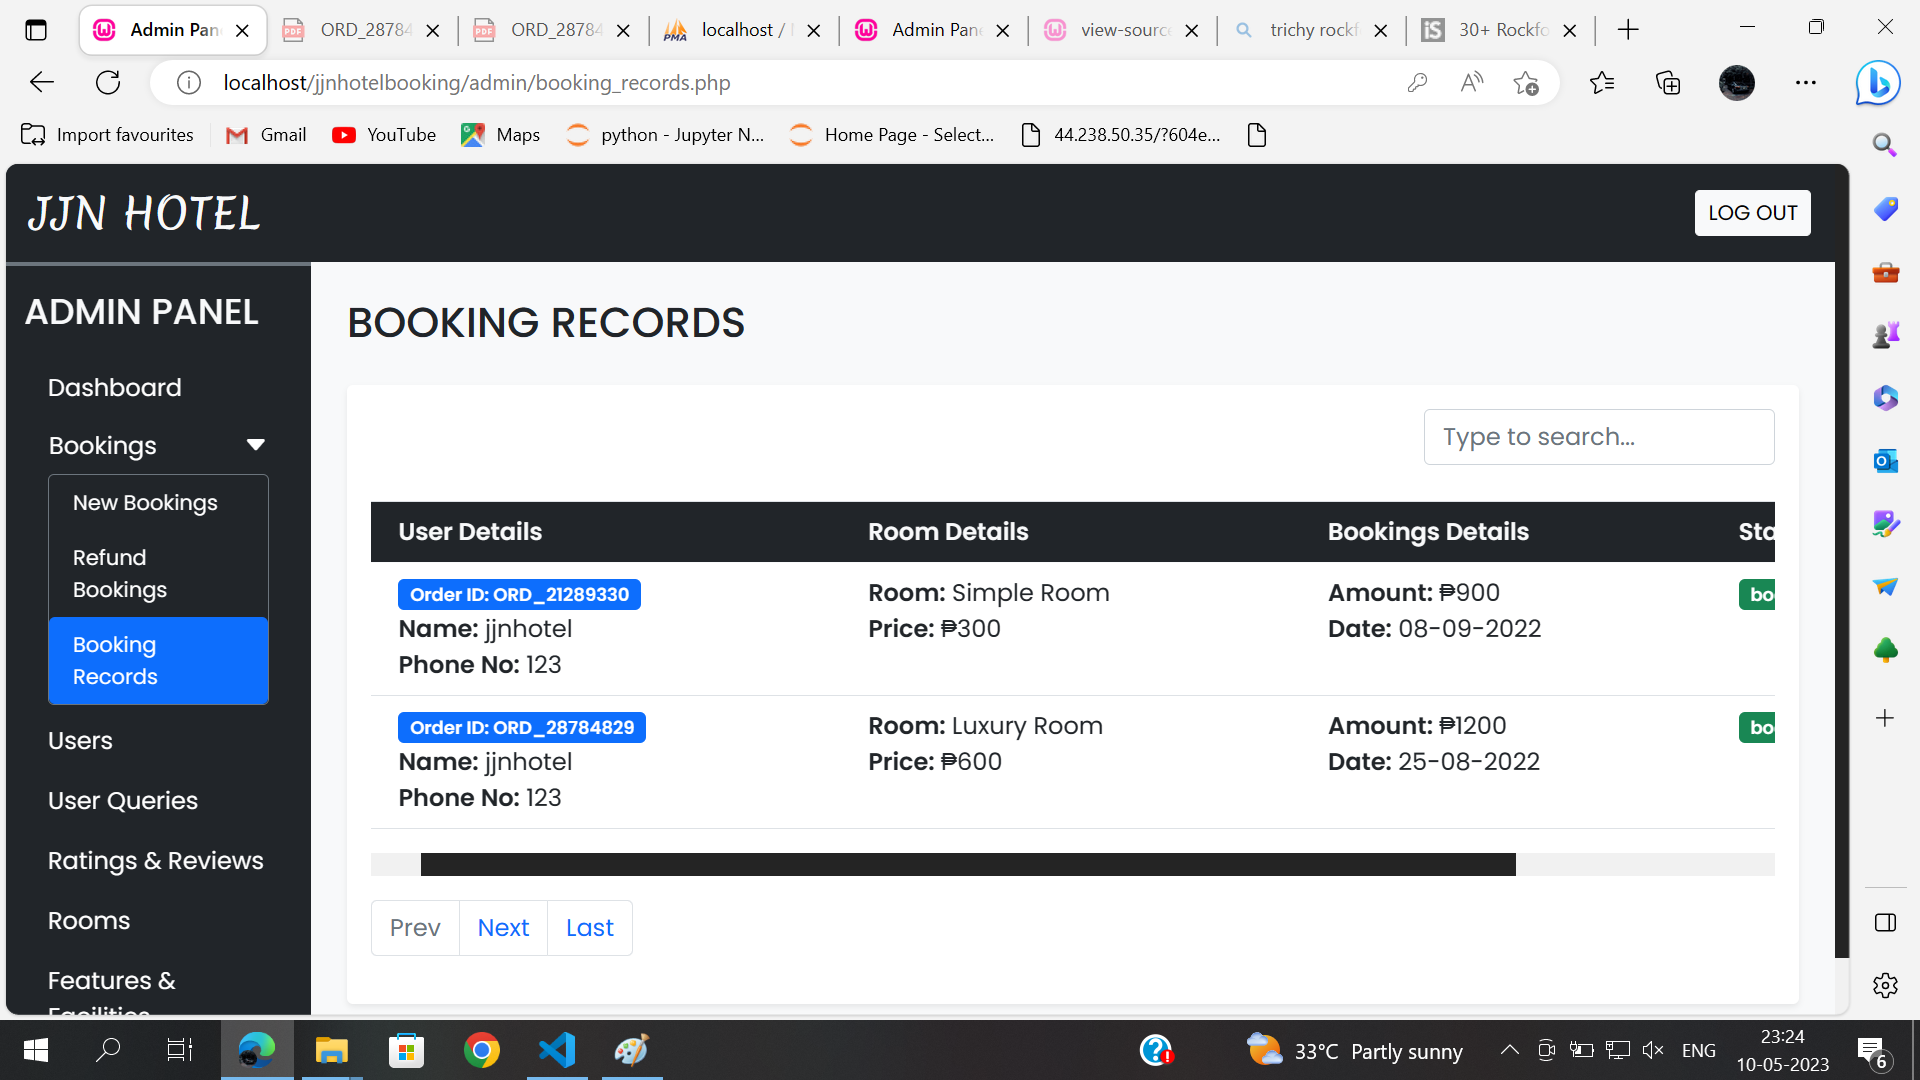Open the Shopping sidebar panel
Screen dimensions: 1920x1080
[x=1884, y=210]
